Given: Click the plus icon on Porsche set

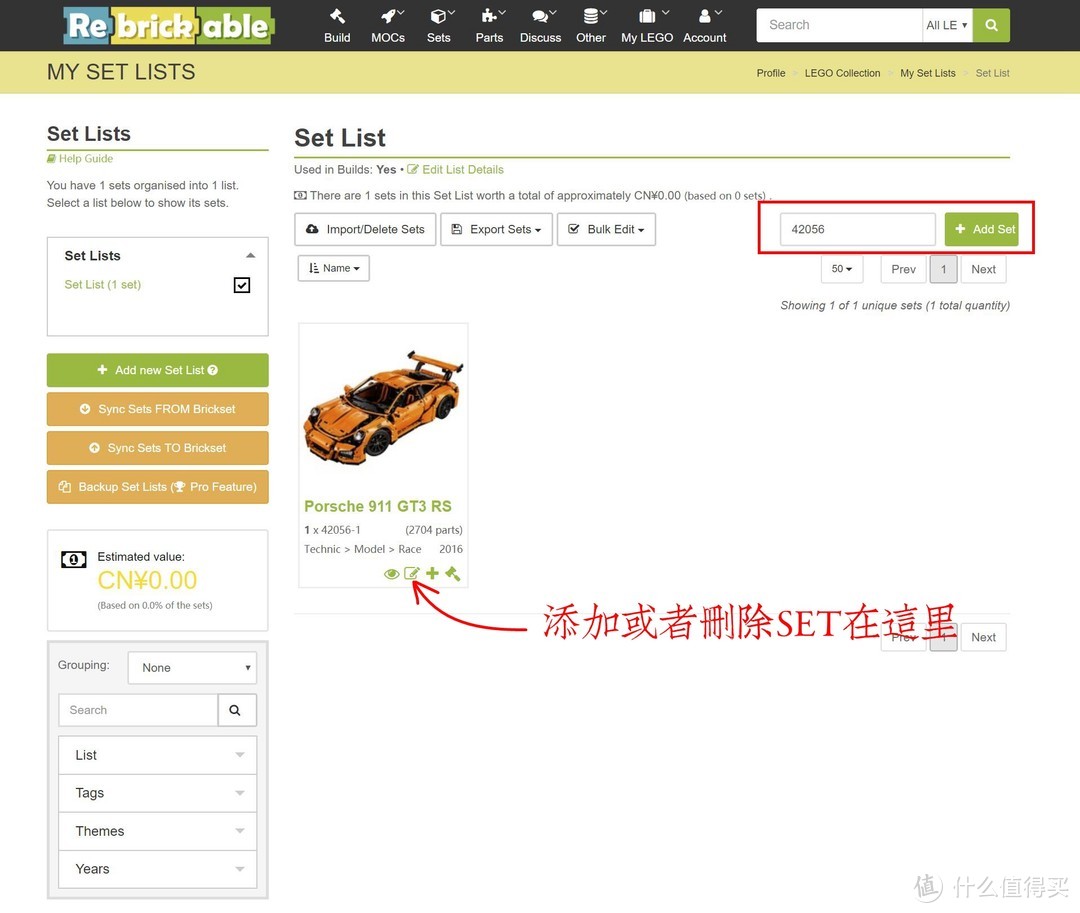Looking at the screenshot, I should point(433,573).
